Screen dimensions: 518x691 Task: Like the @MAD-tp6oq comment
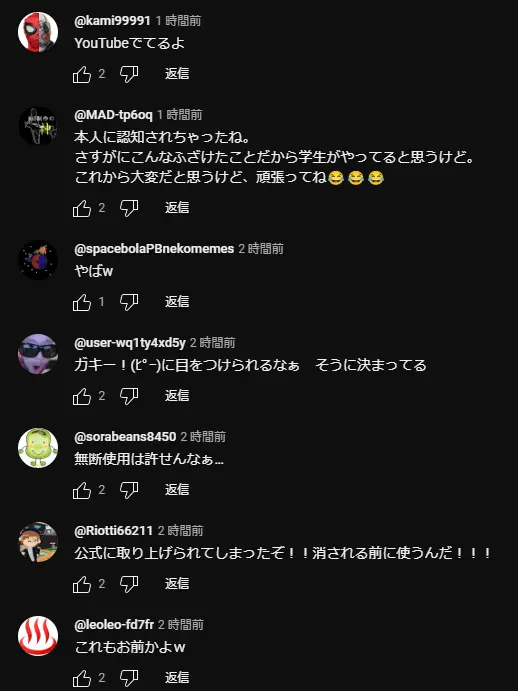pyautogui.click(x=82, y=208)
